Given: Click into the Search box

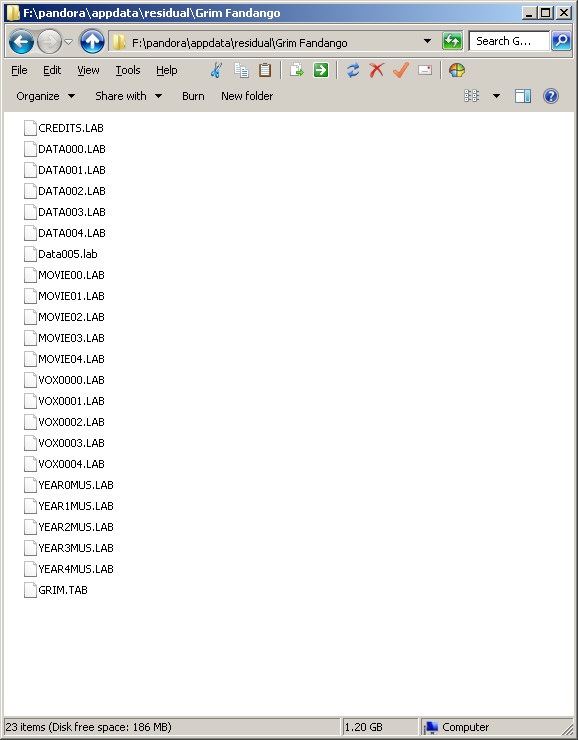Looking at the screenshot, I should [509, 41].
